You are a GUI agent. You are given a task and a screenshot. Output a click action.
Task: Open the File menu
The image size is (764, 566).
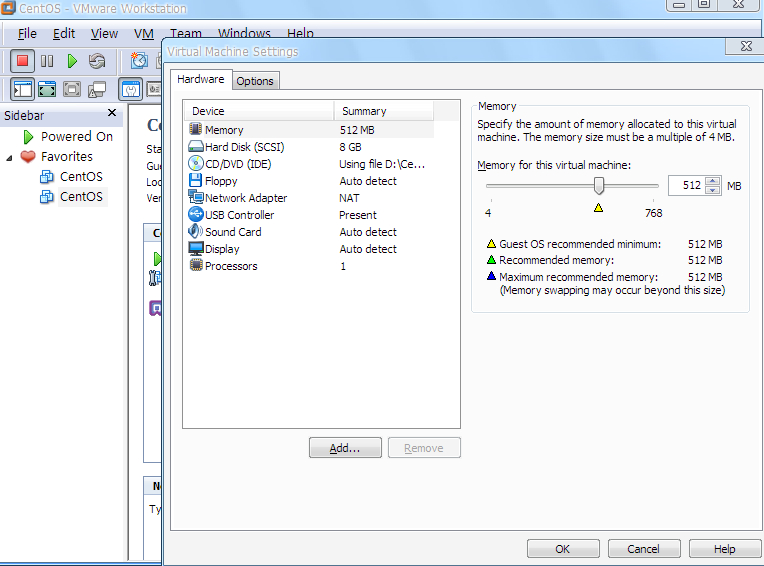pyautogui.click(x=27, y=34)
